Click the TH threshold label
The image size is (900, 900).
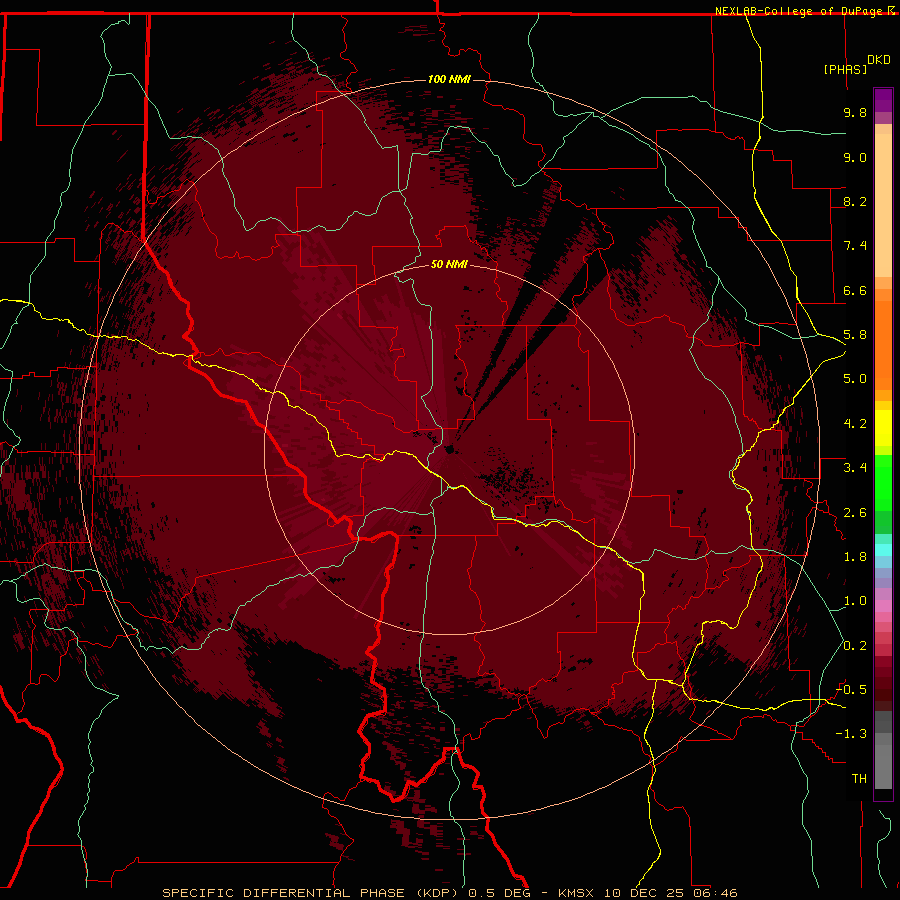tap(859, 779)
